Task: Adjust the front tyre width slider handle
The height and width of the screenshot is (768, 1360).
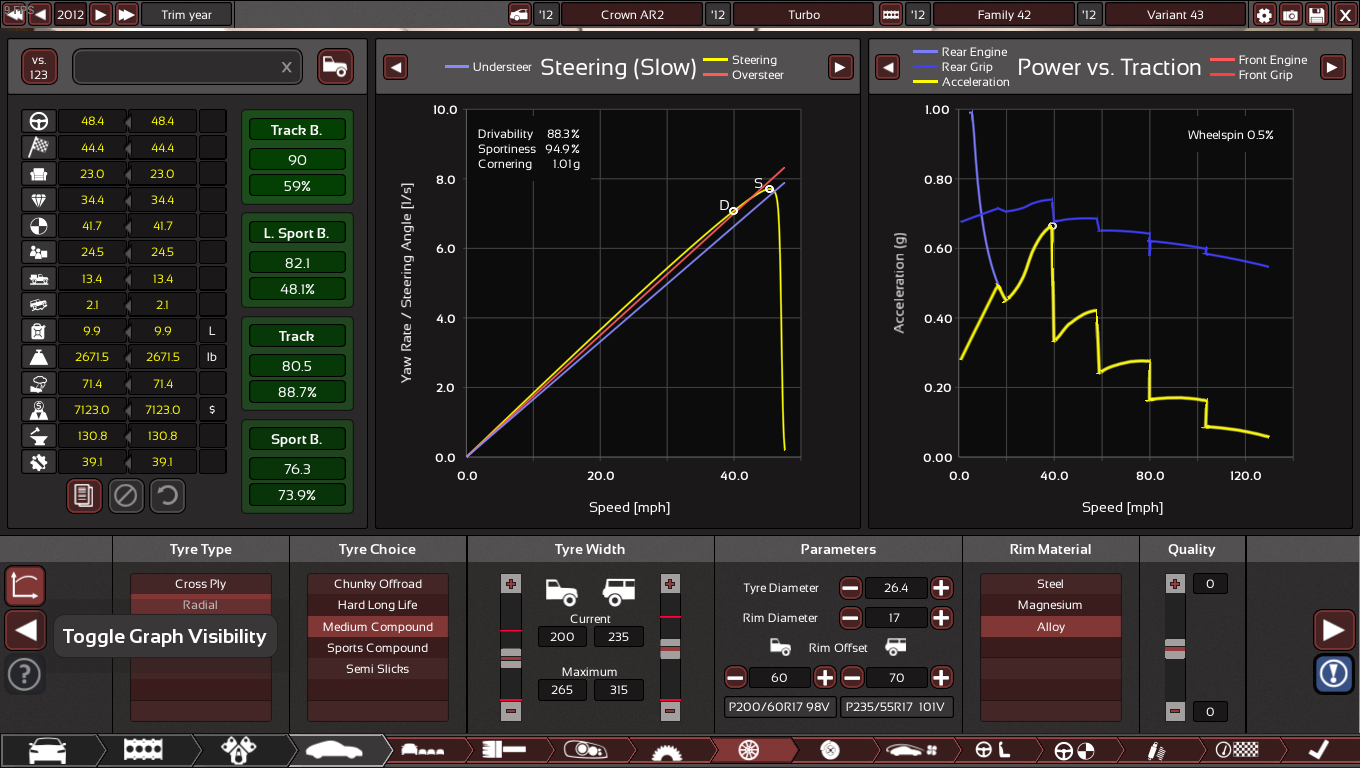Action: (511, 657)
